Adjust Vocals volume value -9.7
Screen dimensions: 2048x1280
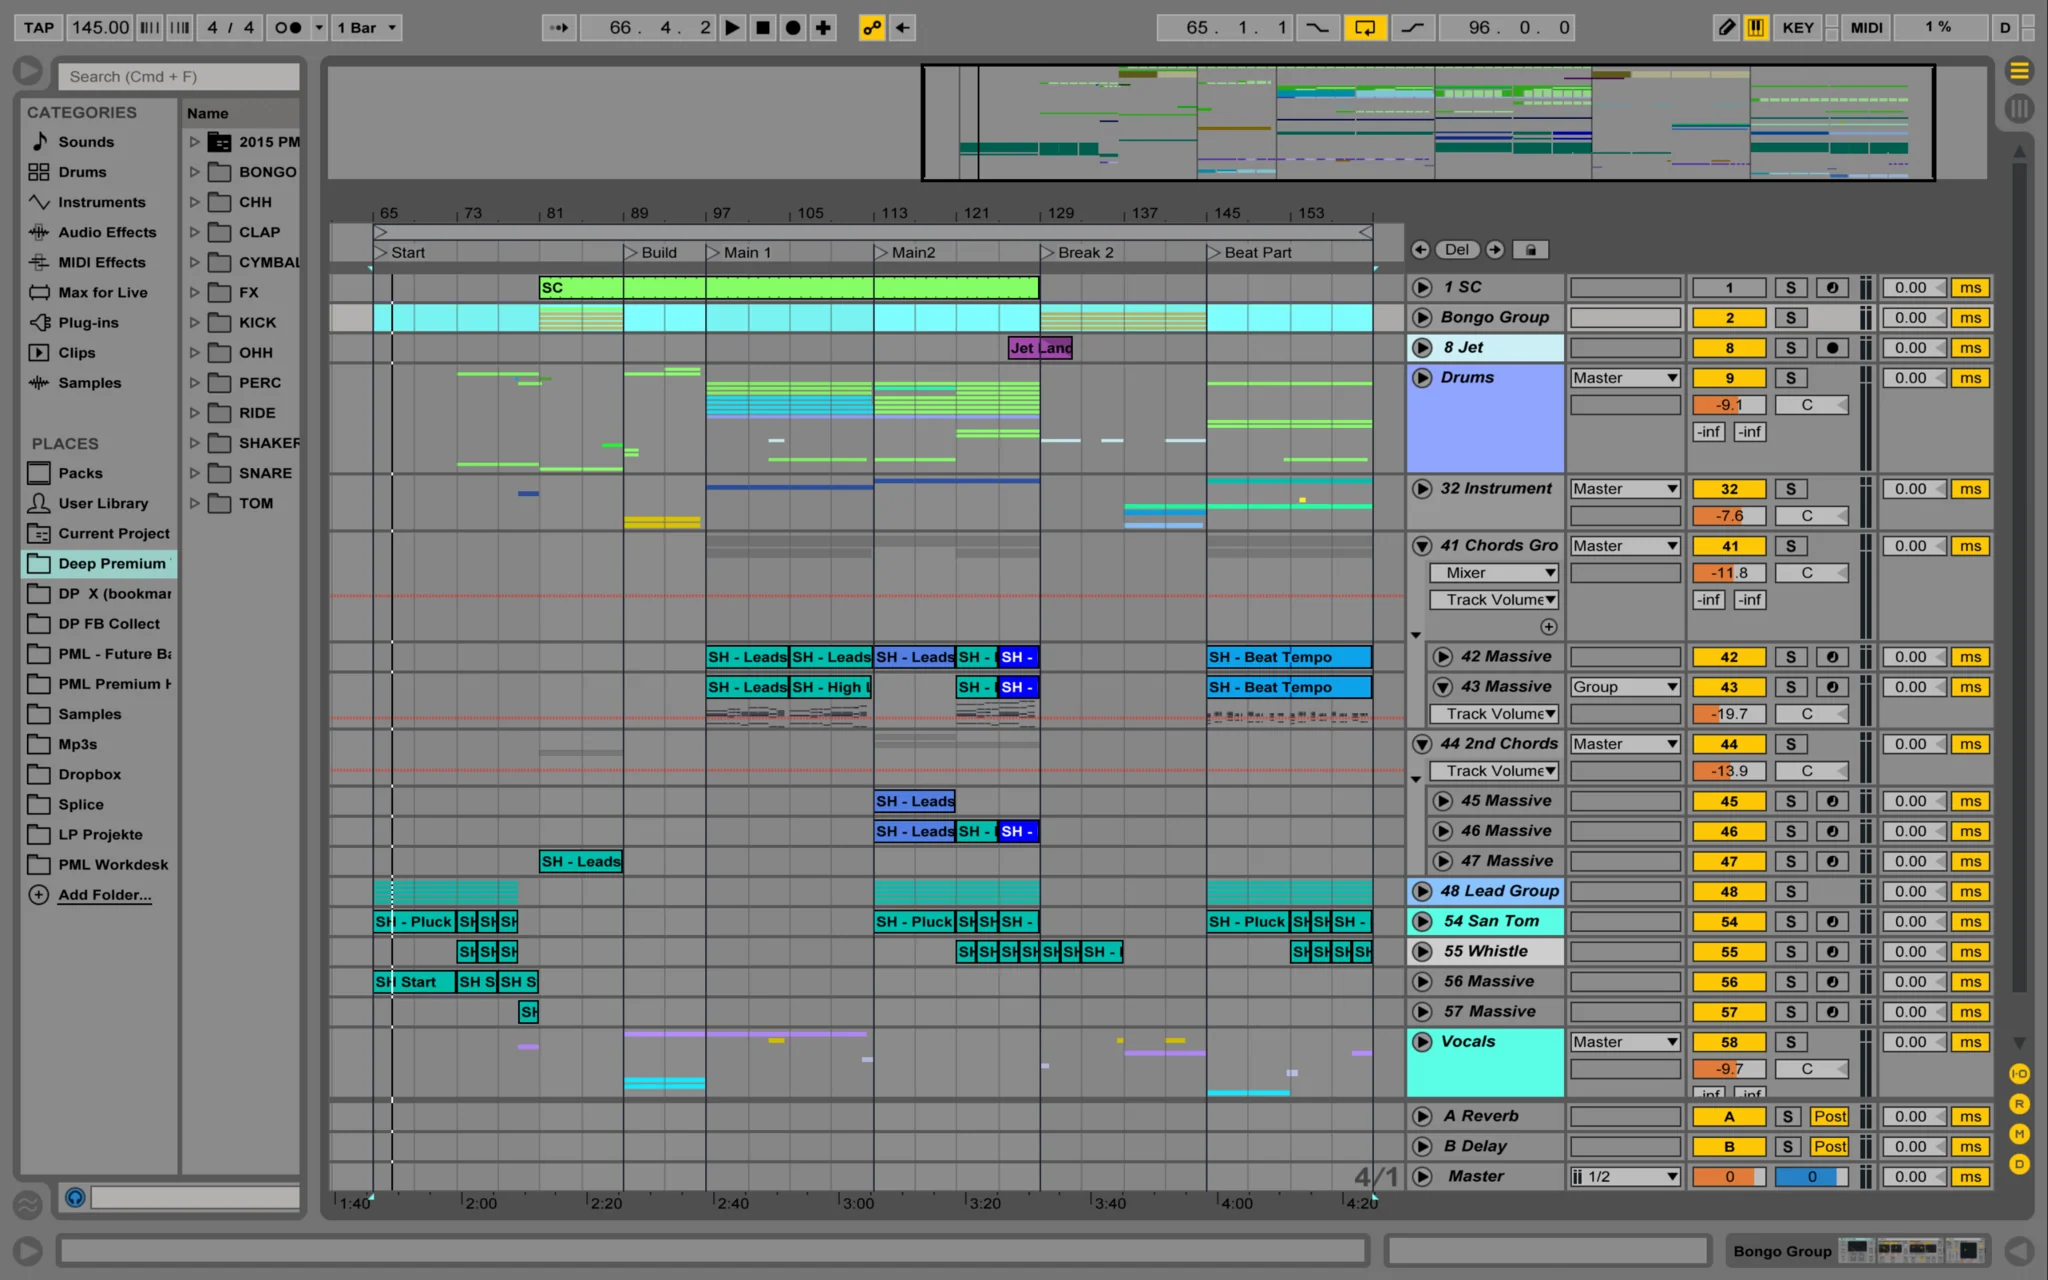[x=1729, y=1069]
